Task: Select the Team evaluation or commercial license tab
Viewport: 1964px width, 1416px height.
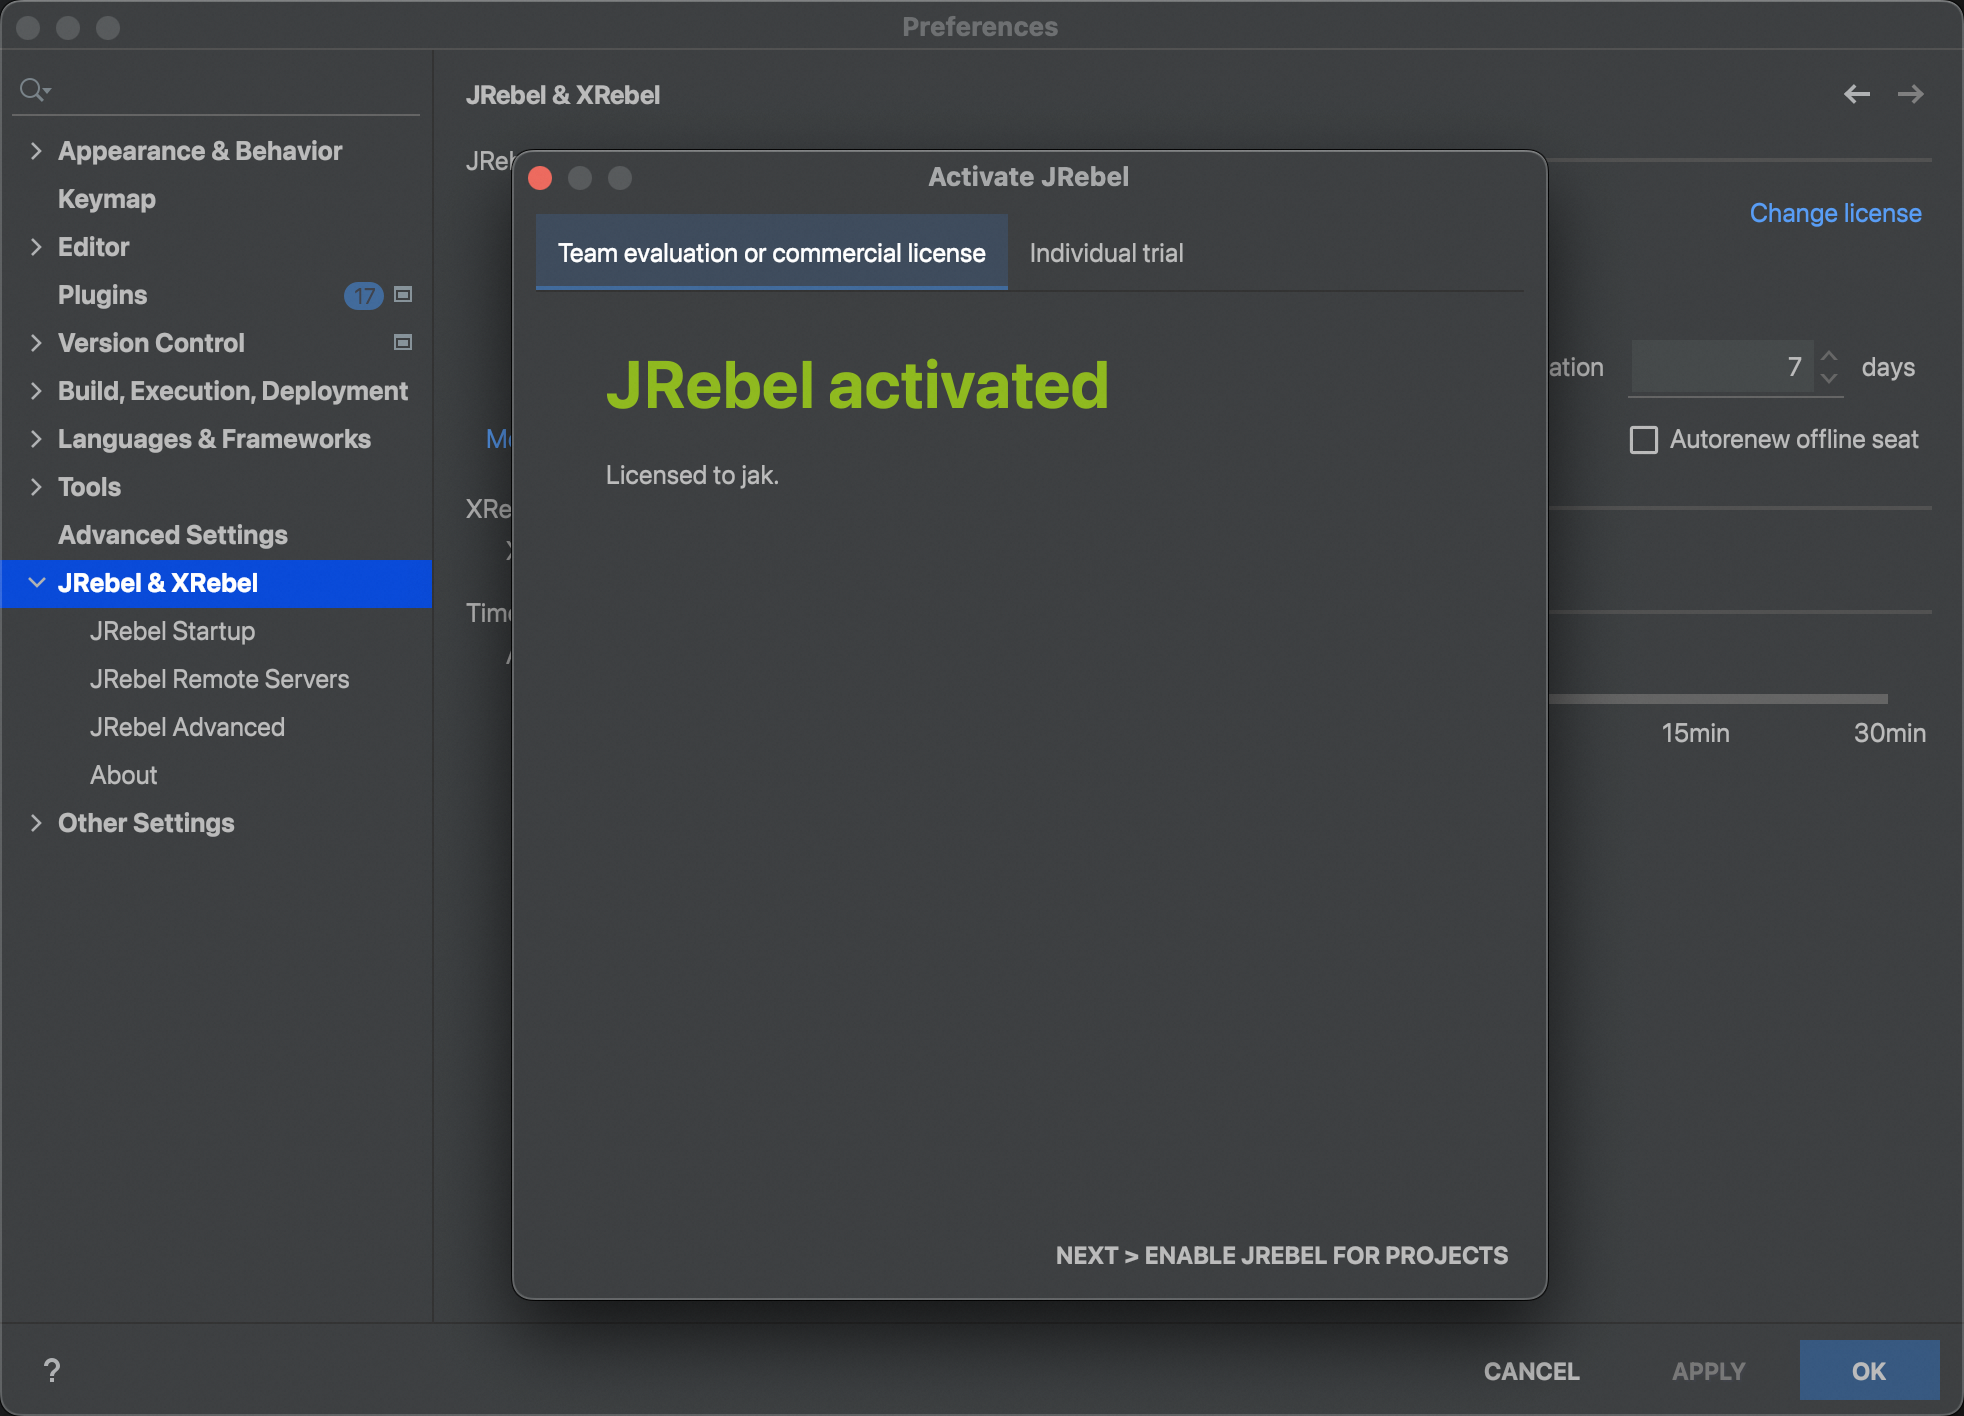Action: [770, 253]
